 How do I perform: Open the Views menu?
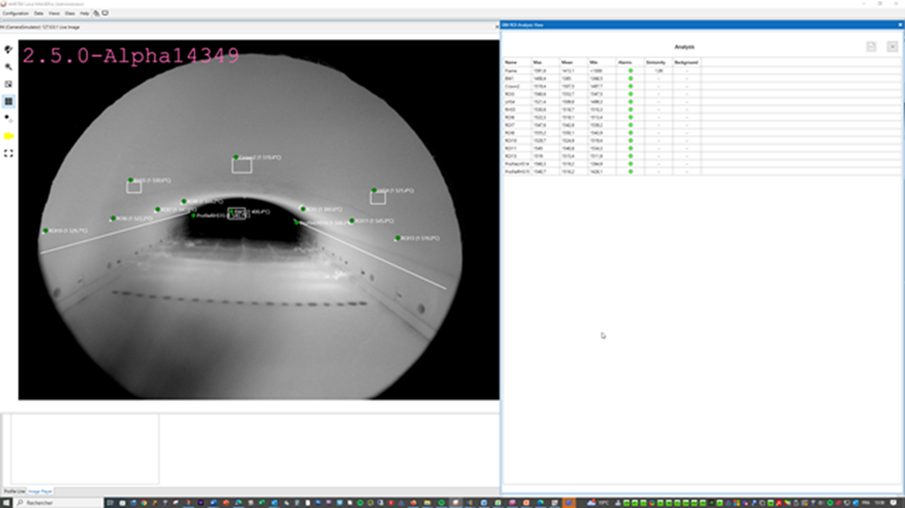coord(54,13)
